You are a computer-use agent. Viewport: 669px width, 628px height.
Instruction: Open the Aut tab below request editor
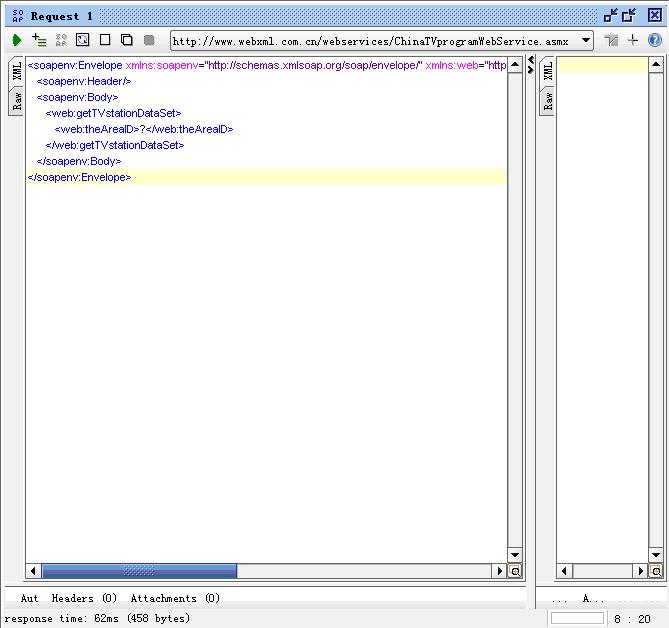29,599
